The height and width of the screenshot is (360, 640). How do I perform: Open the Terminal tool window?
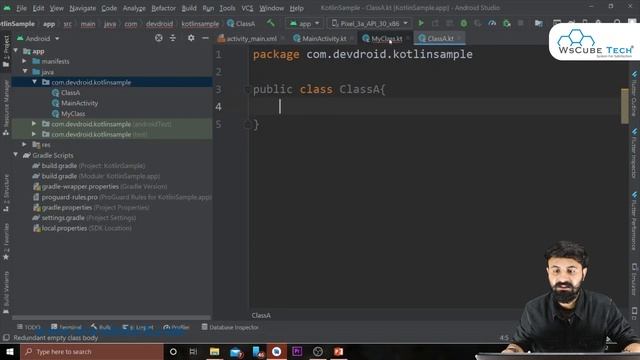point(66,327)
